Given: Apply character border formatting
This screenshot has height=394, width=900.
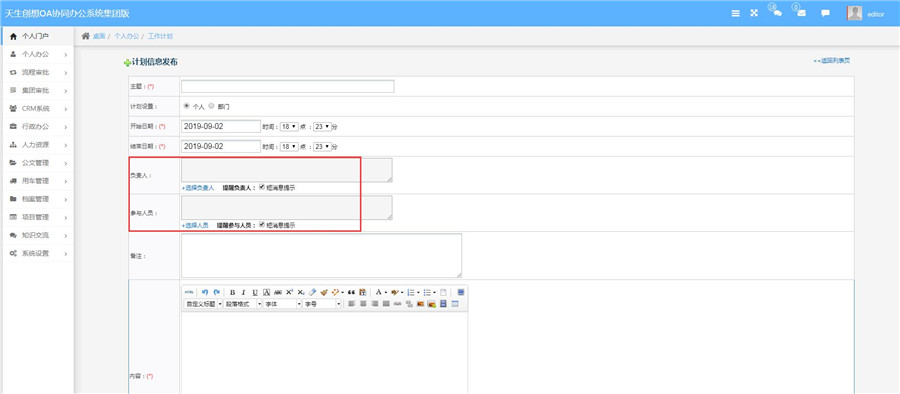Looking at the screenshot, I should (266, 292).
